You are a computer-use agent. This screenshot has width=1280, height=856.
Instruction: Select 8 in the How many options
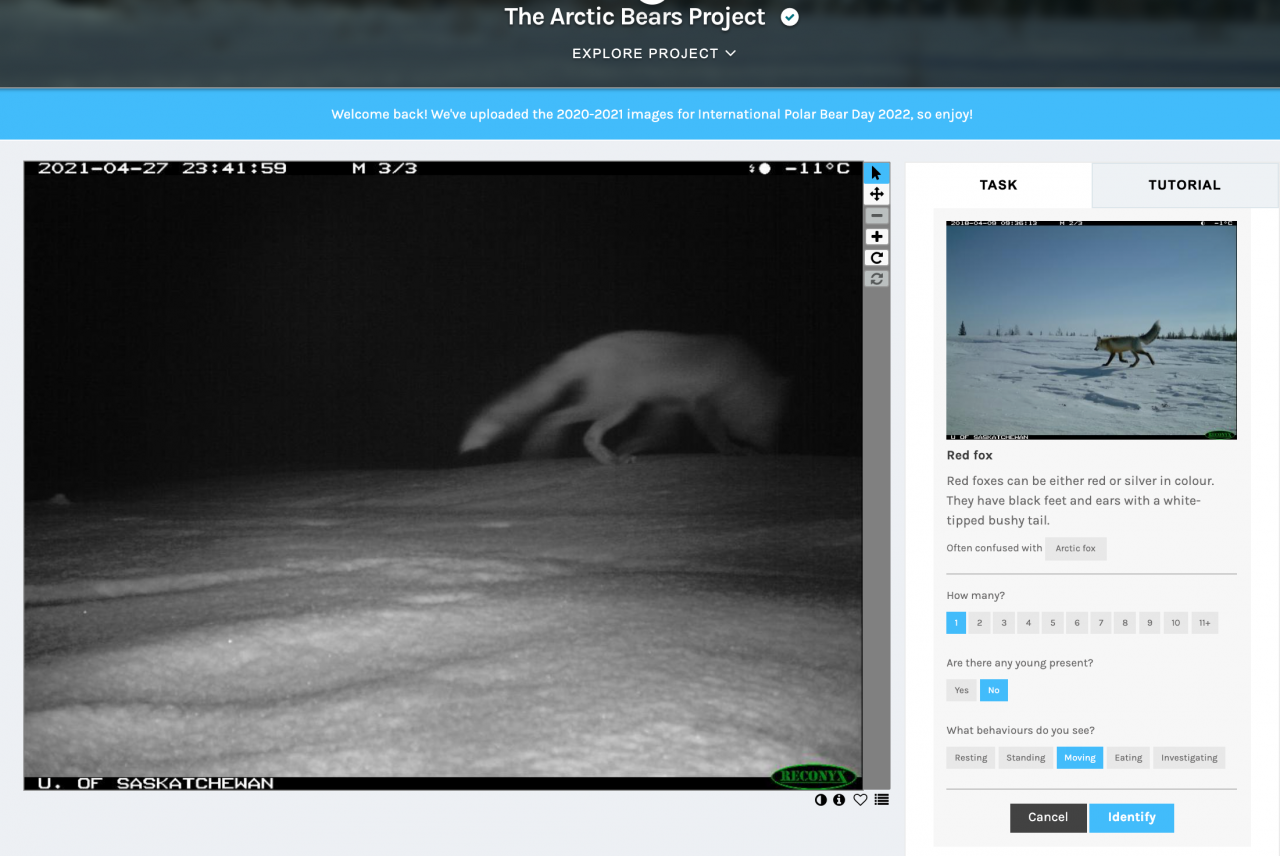pos(1125,623)
